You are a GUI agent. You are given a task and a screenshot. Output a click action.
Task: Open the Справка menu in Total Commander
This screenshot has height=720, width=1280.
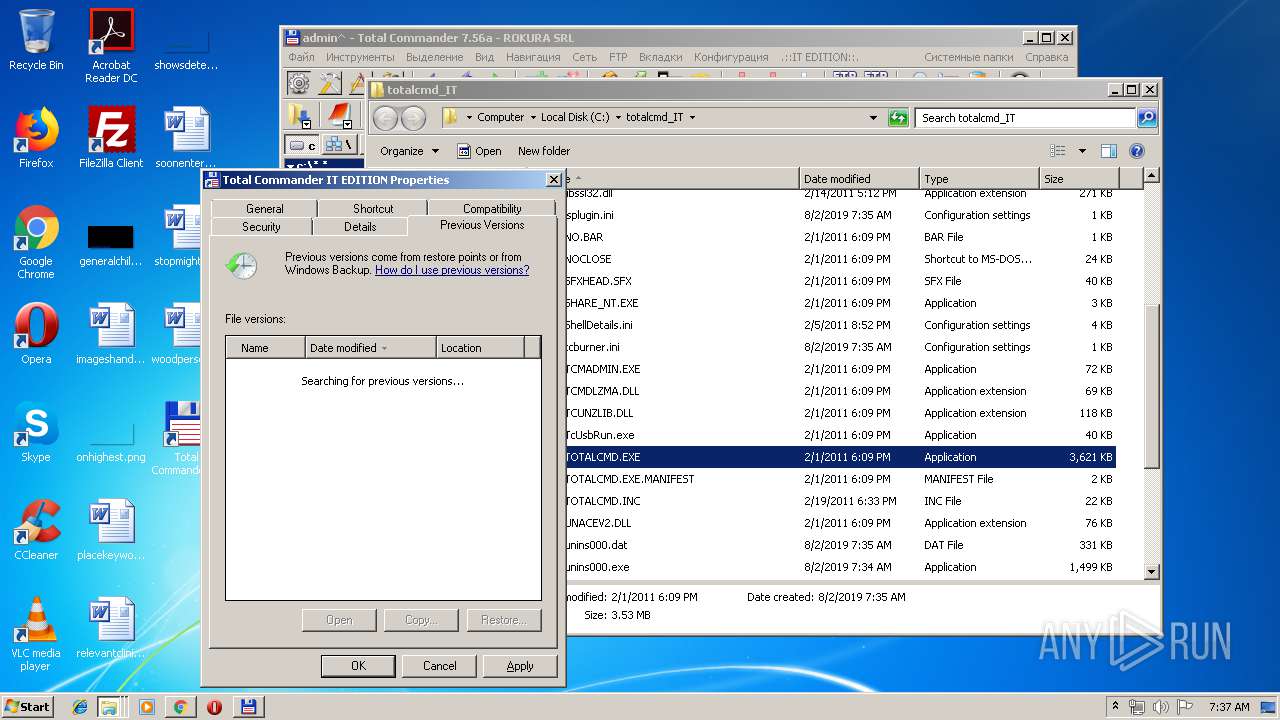[1047, 57]
